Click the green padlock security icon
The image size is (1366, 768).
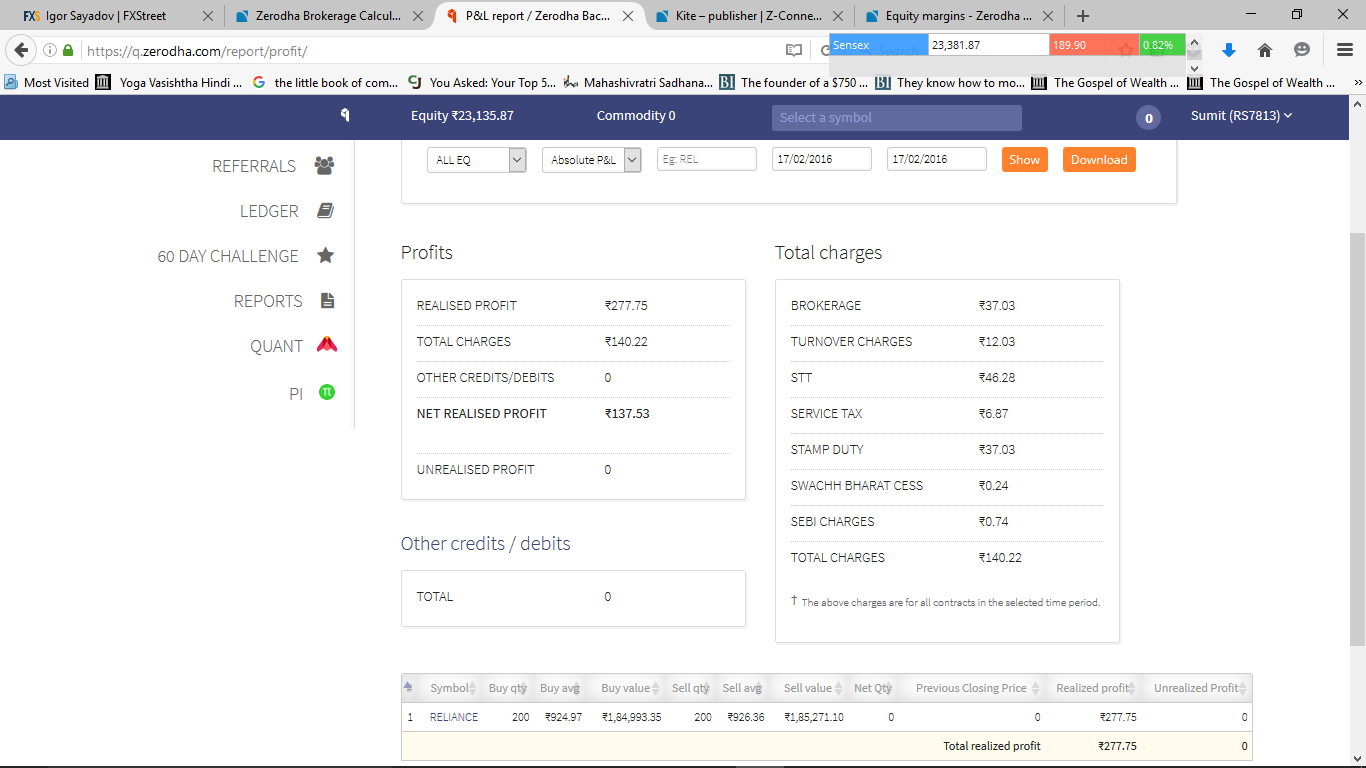click(x=68, y=50)
